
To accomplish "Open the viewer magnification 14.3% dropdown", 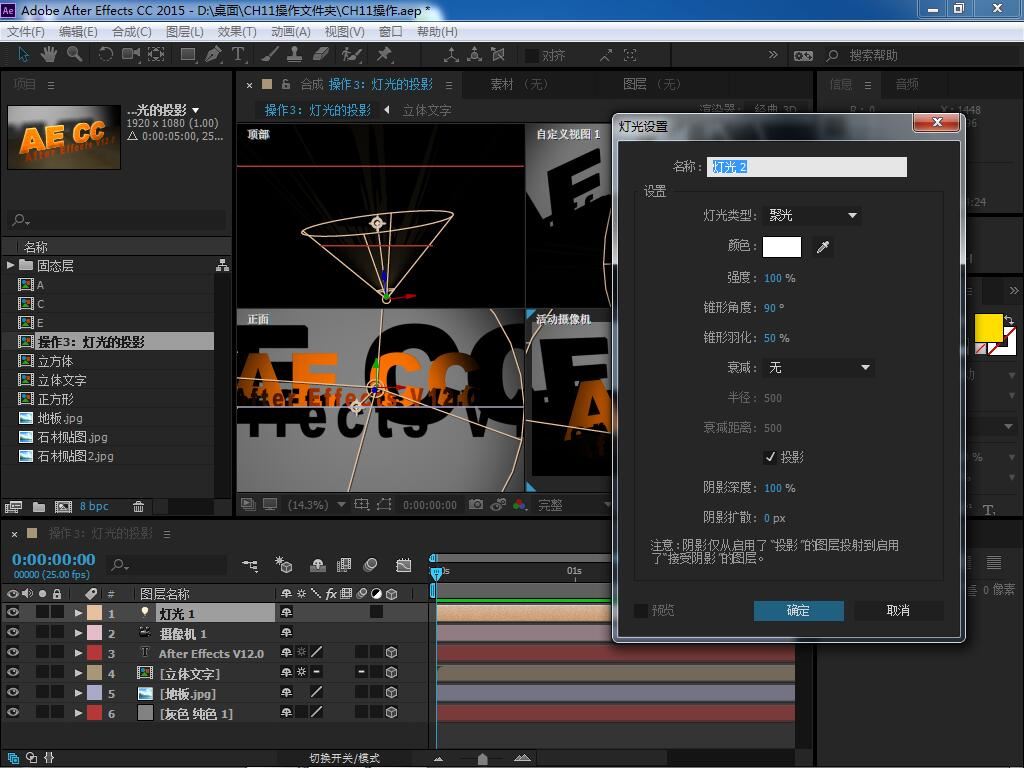I will 317,505.
